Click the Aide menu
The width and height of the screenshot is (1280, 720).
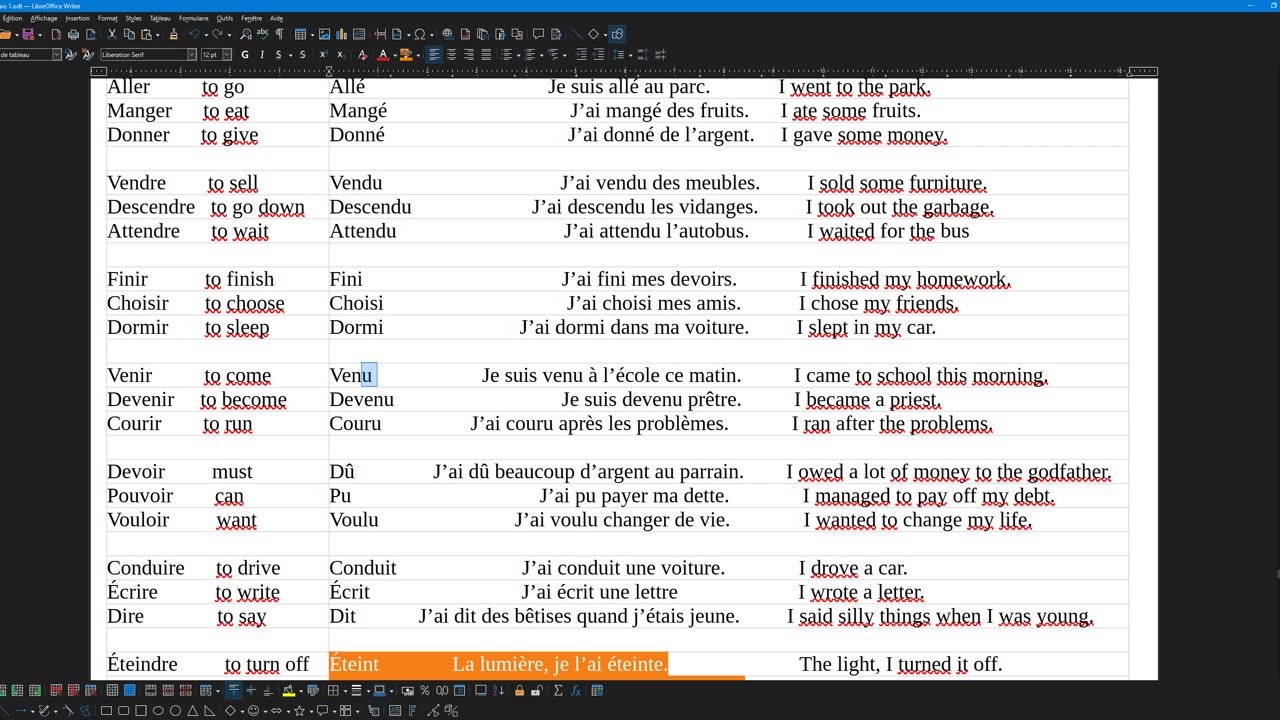click(x=277, y=18)
